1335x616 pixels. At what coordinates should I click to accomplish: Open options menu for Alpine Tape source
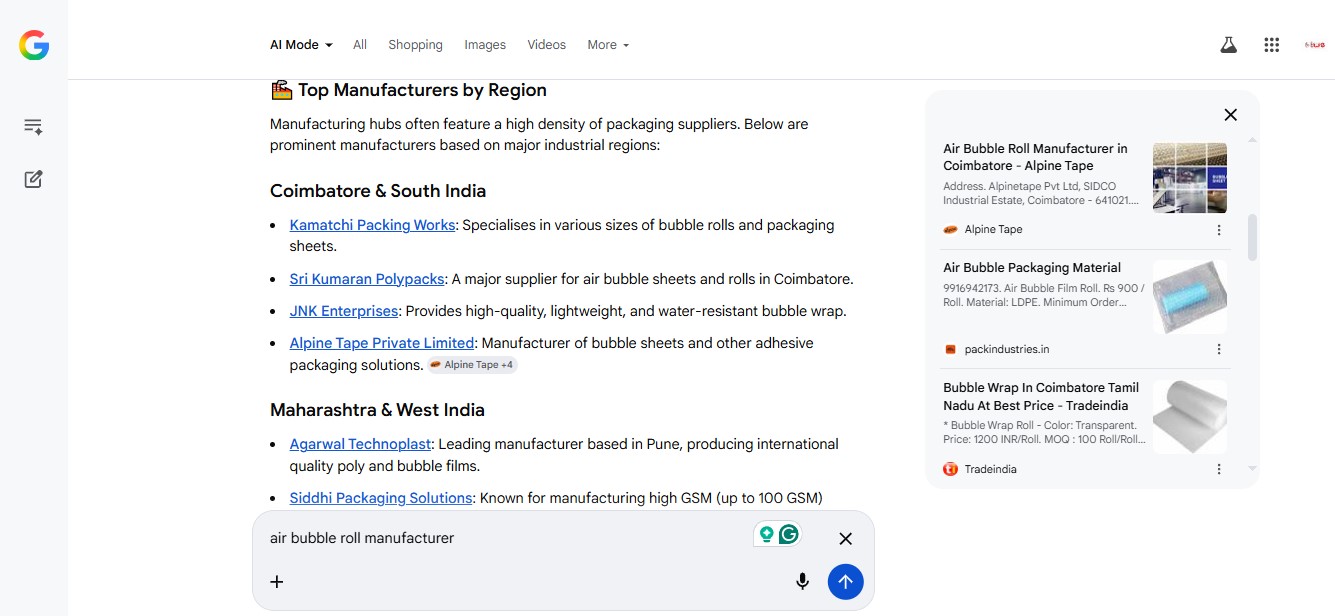click(x=1219, y=230)
